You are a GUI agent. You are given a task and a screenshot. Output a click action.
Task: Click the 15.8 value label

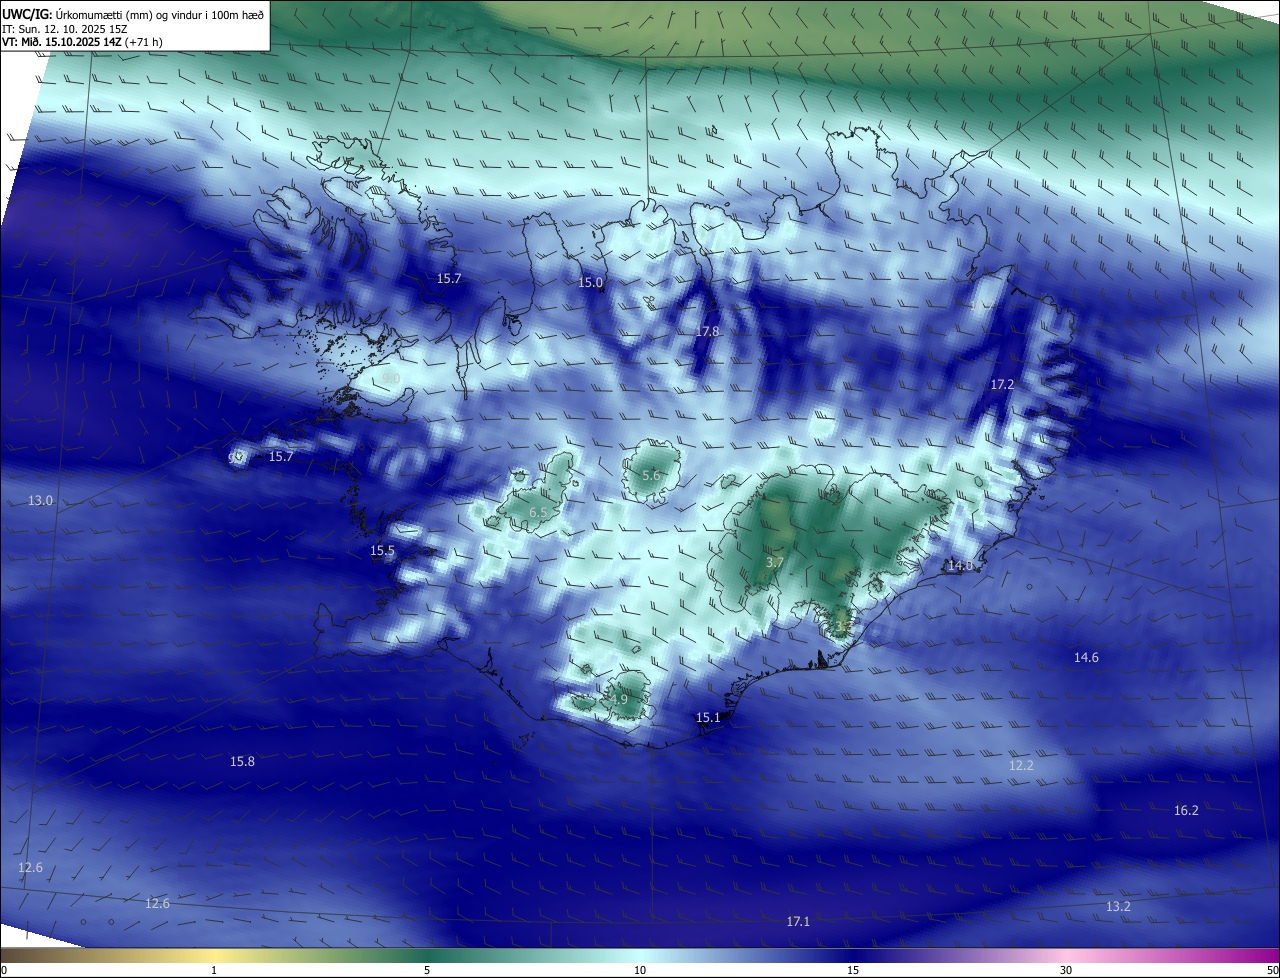click(x=242, y=762)
